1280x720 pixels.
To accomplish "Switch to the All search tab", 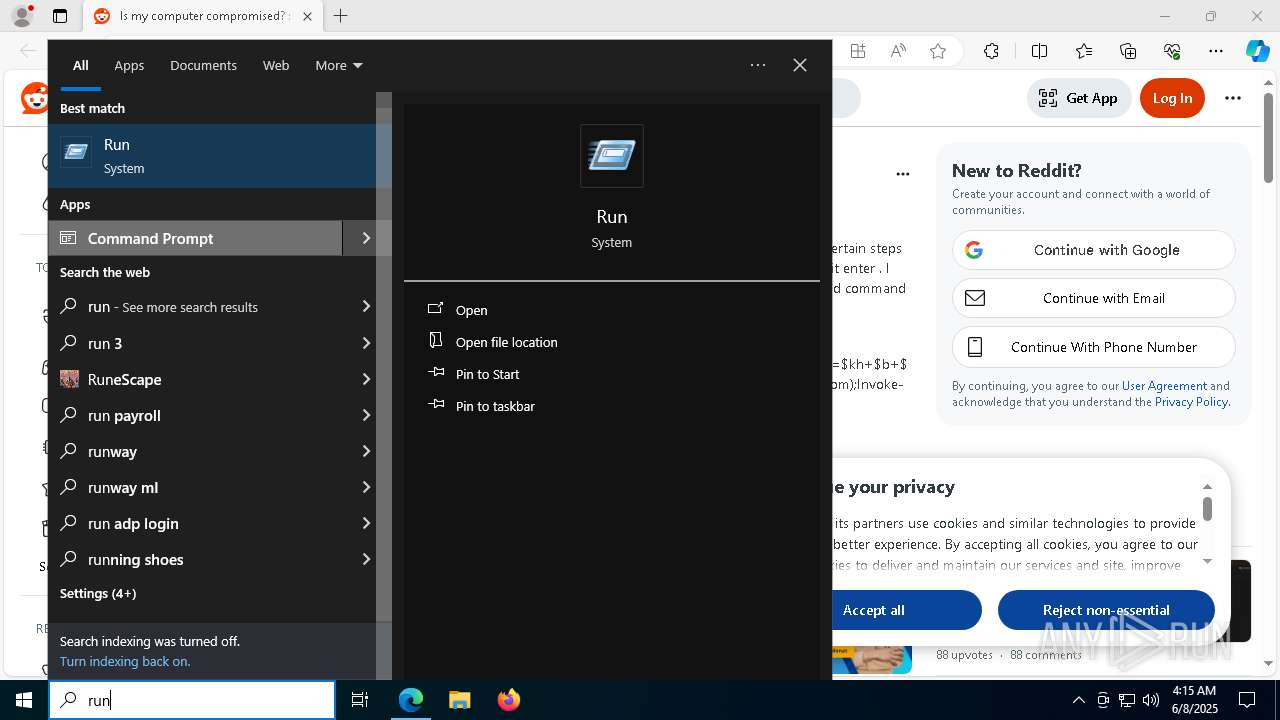I will pos(81,65).
